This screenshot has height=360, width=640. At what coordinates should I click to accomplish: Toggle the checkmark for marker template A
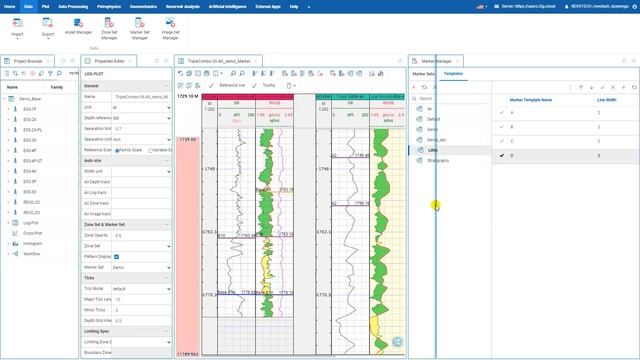pyautogui.click(x=502, y=113)
